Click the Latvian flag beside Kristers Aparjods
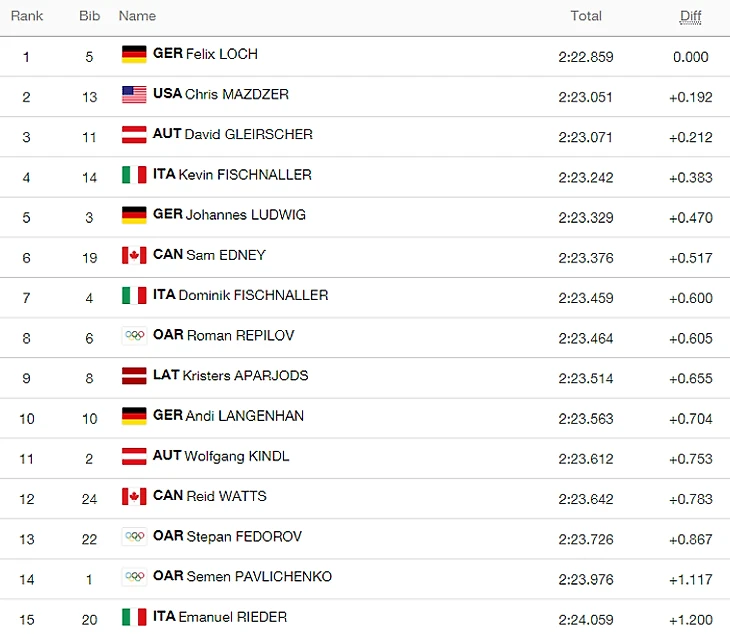The width and height of the screenshot is (730, 638). coord(134,376)
